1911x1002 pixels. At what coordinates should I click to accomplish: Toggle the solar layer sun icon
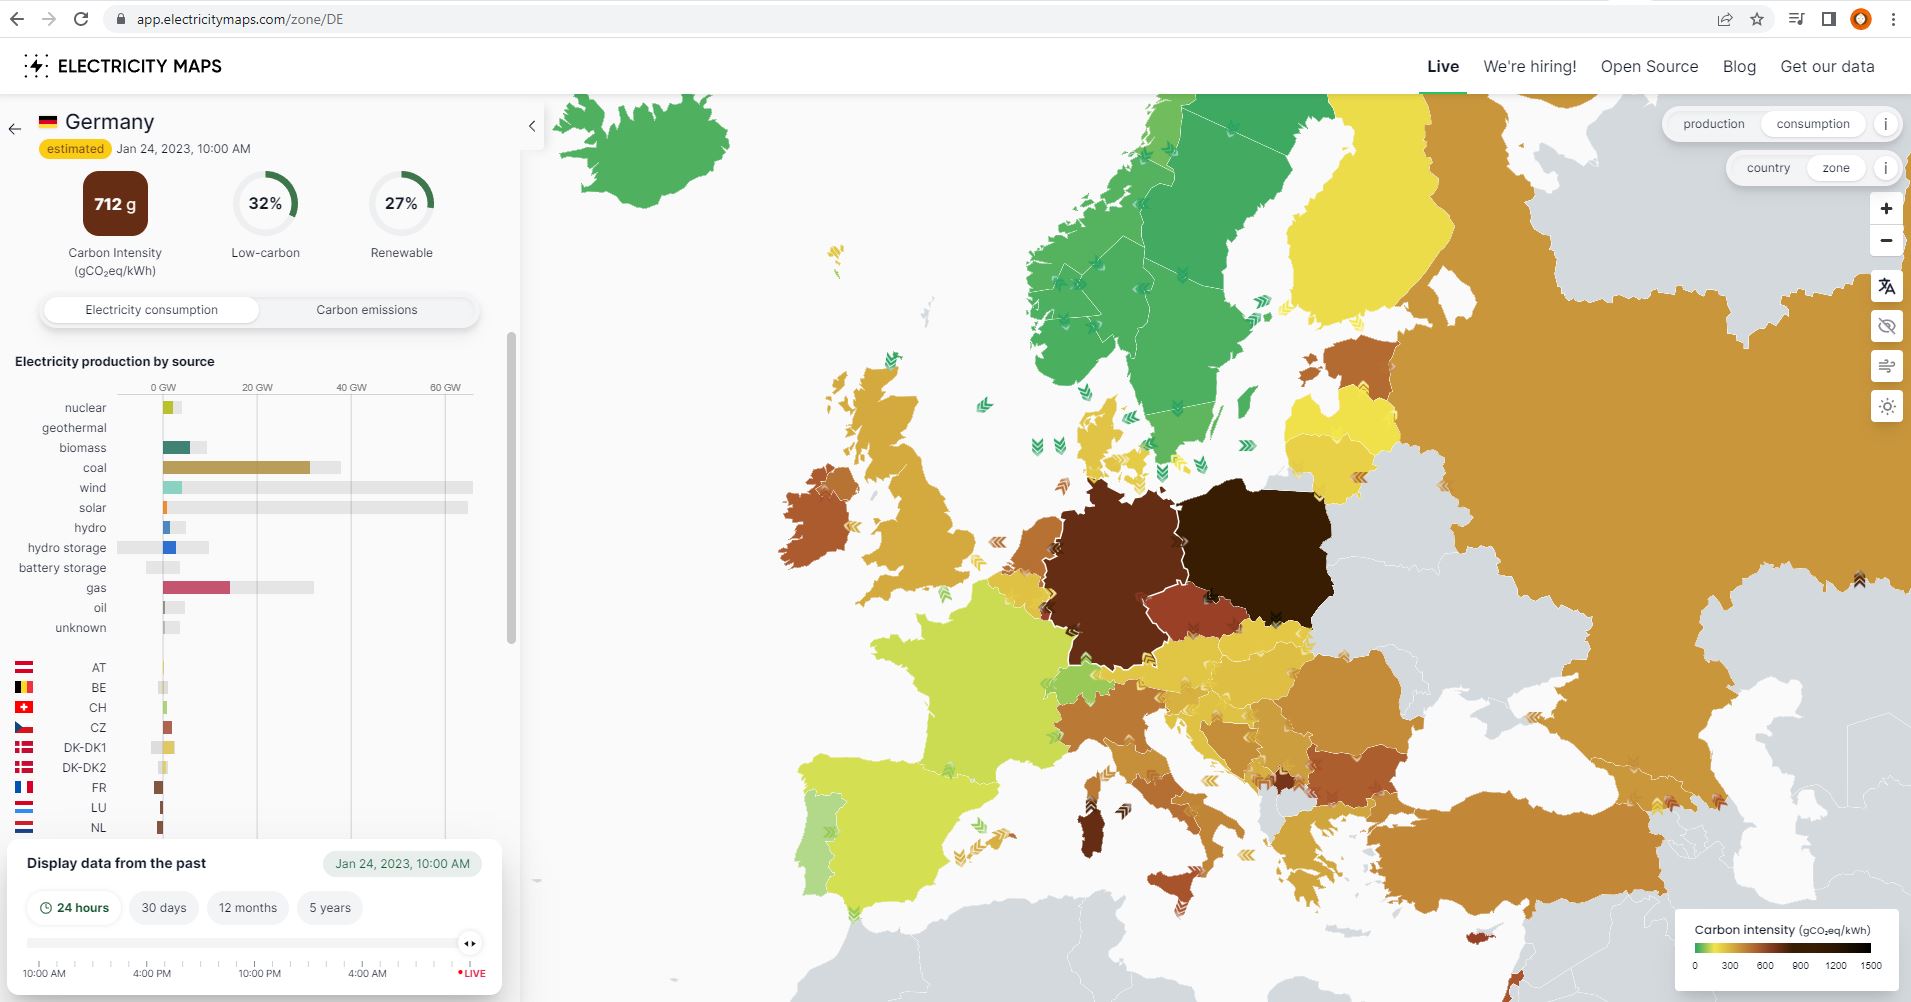tap(1886, 406)
